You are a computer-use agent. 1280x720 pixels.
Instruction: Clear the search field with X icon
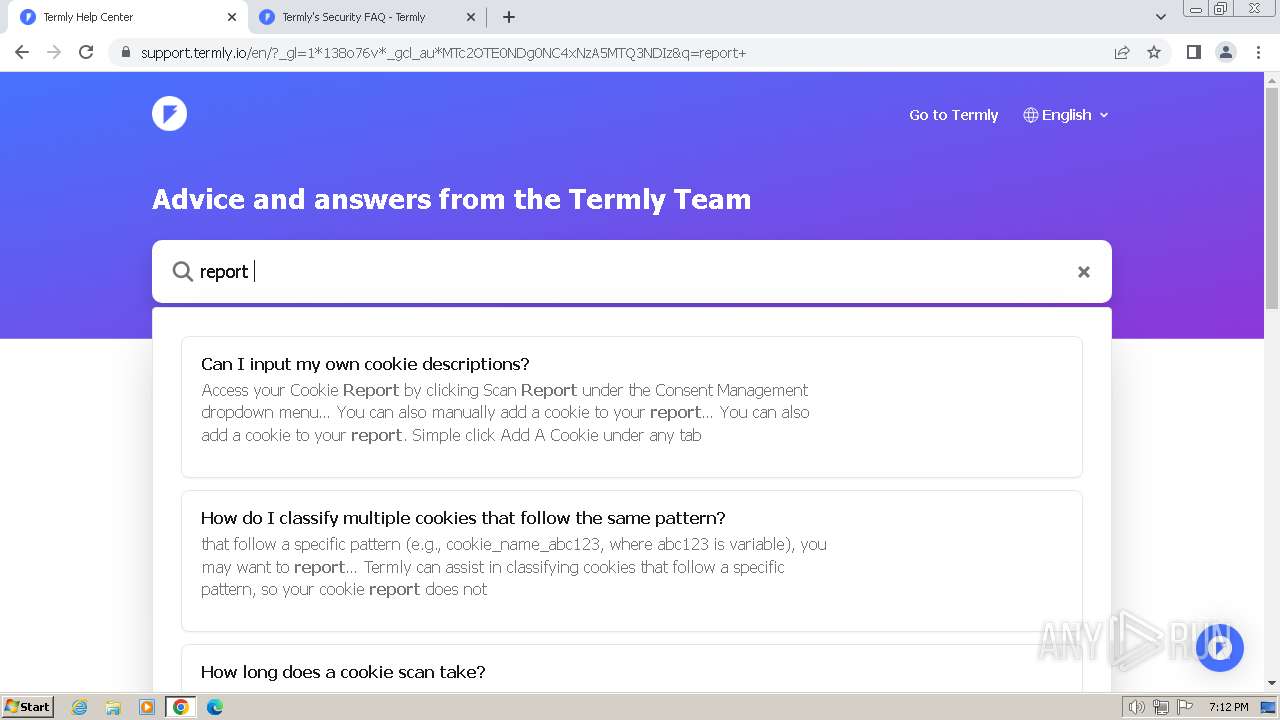coord(1083,272)
